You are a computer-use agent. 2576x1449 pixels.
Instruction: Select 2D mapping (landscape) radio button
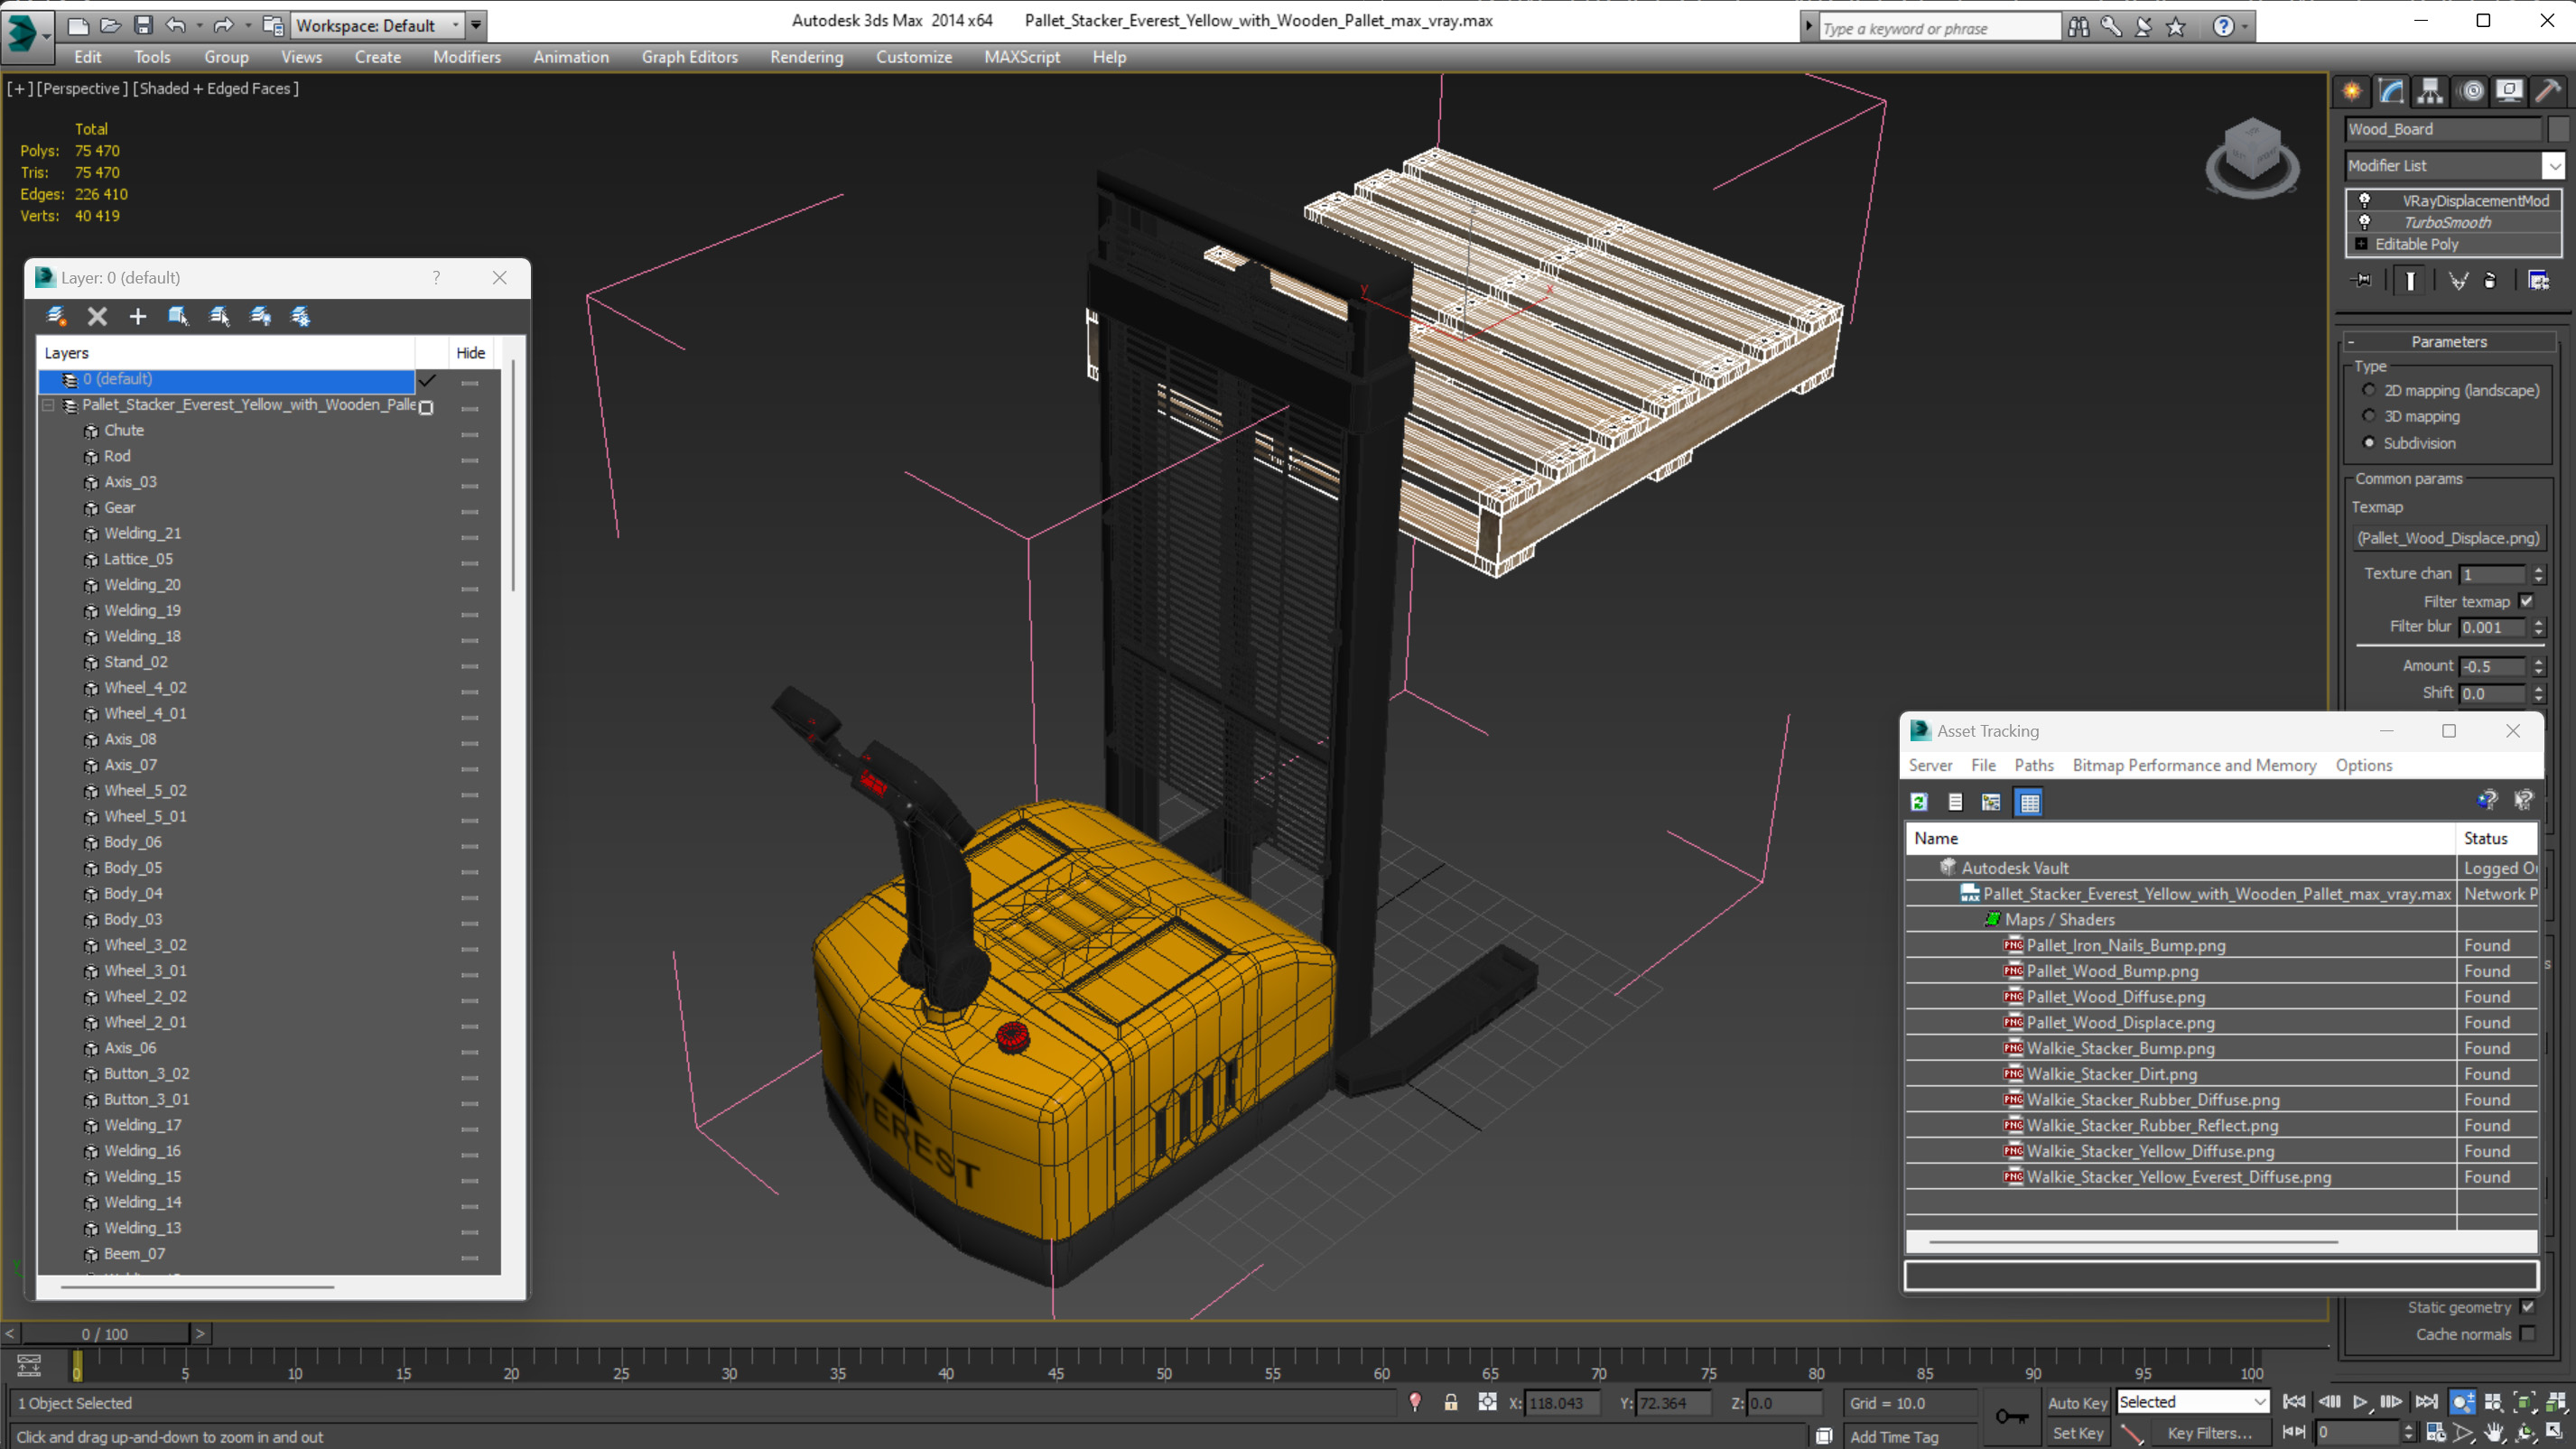pyautogui.click(x=2368, y=390)
